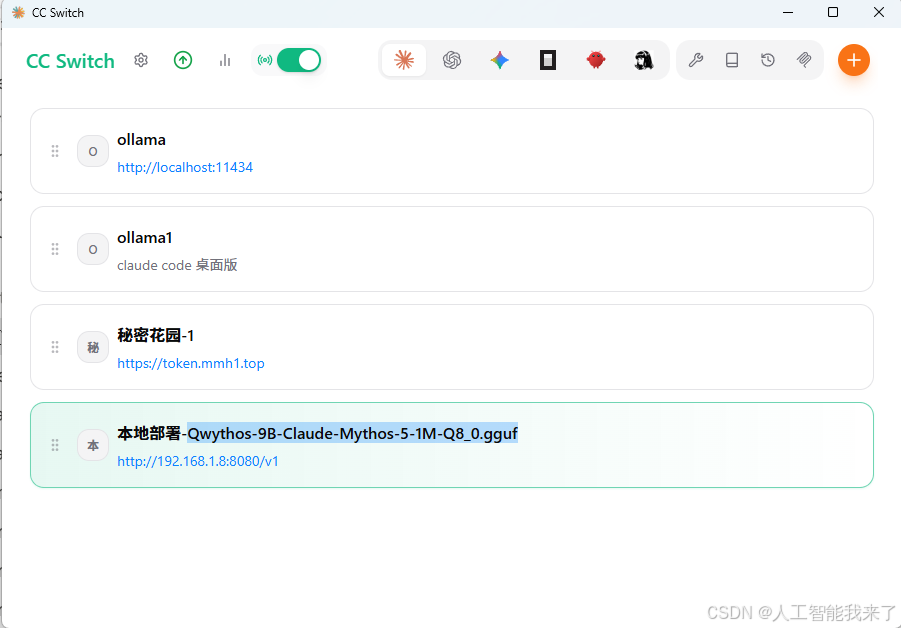Open the wrench tools icon
The width and height of the screenshot is (901, 628).
(x=696, y=60)
